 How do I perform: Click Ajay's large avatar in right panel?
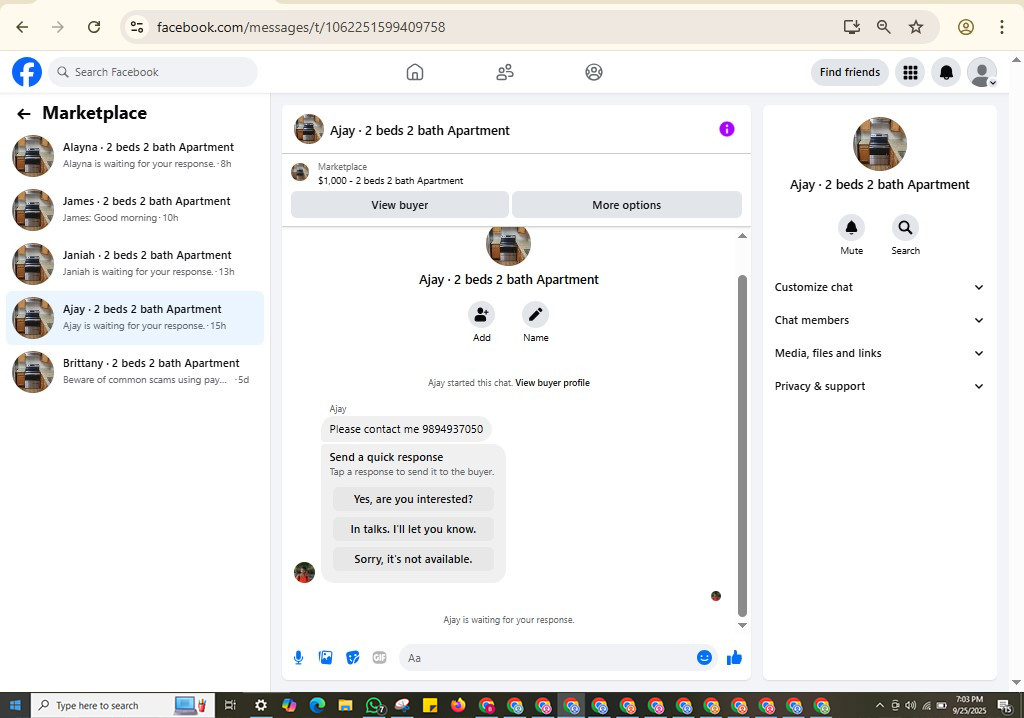[x=879, y=144]
